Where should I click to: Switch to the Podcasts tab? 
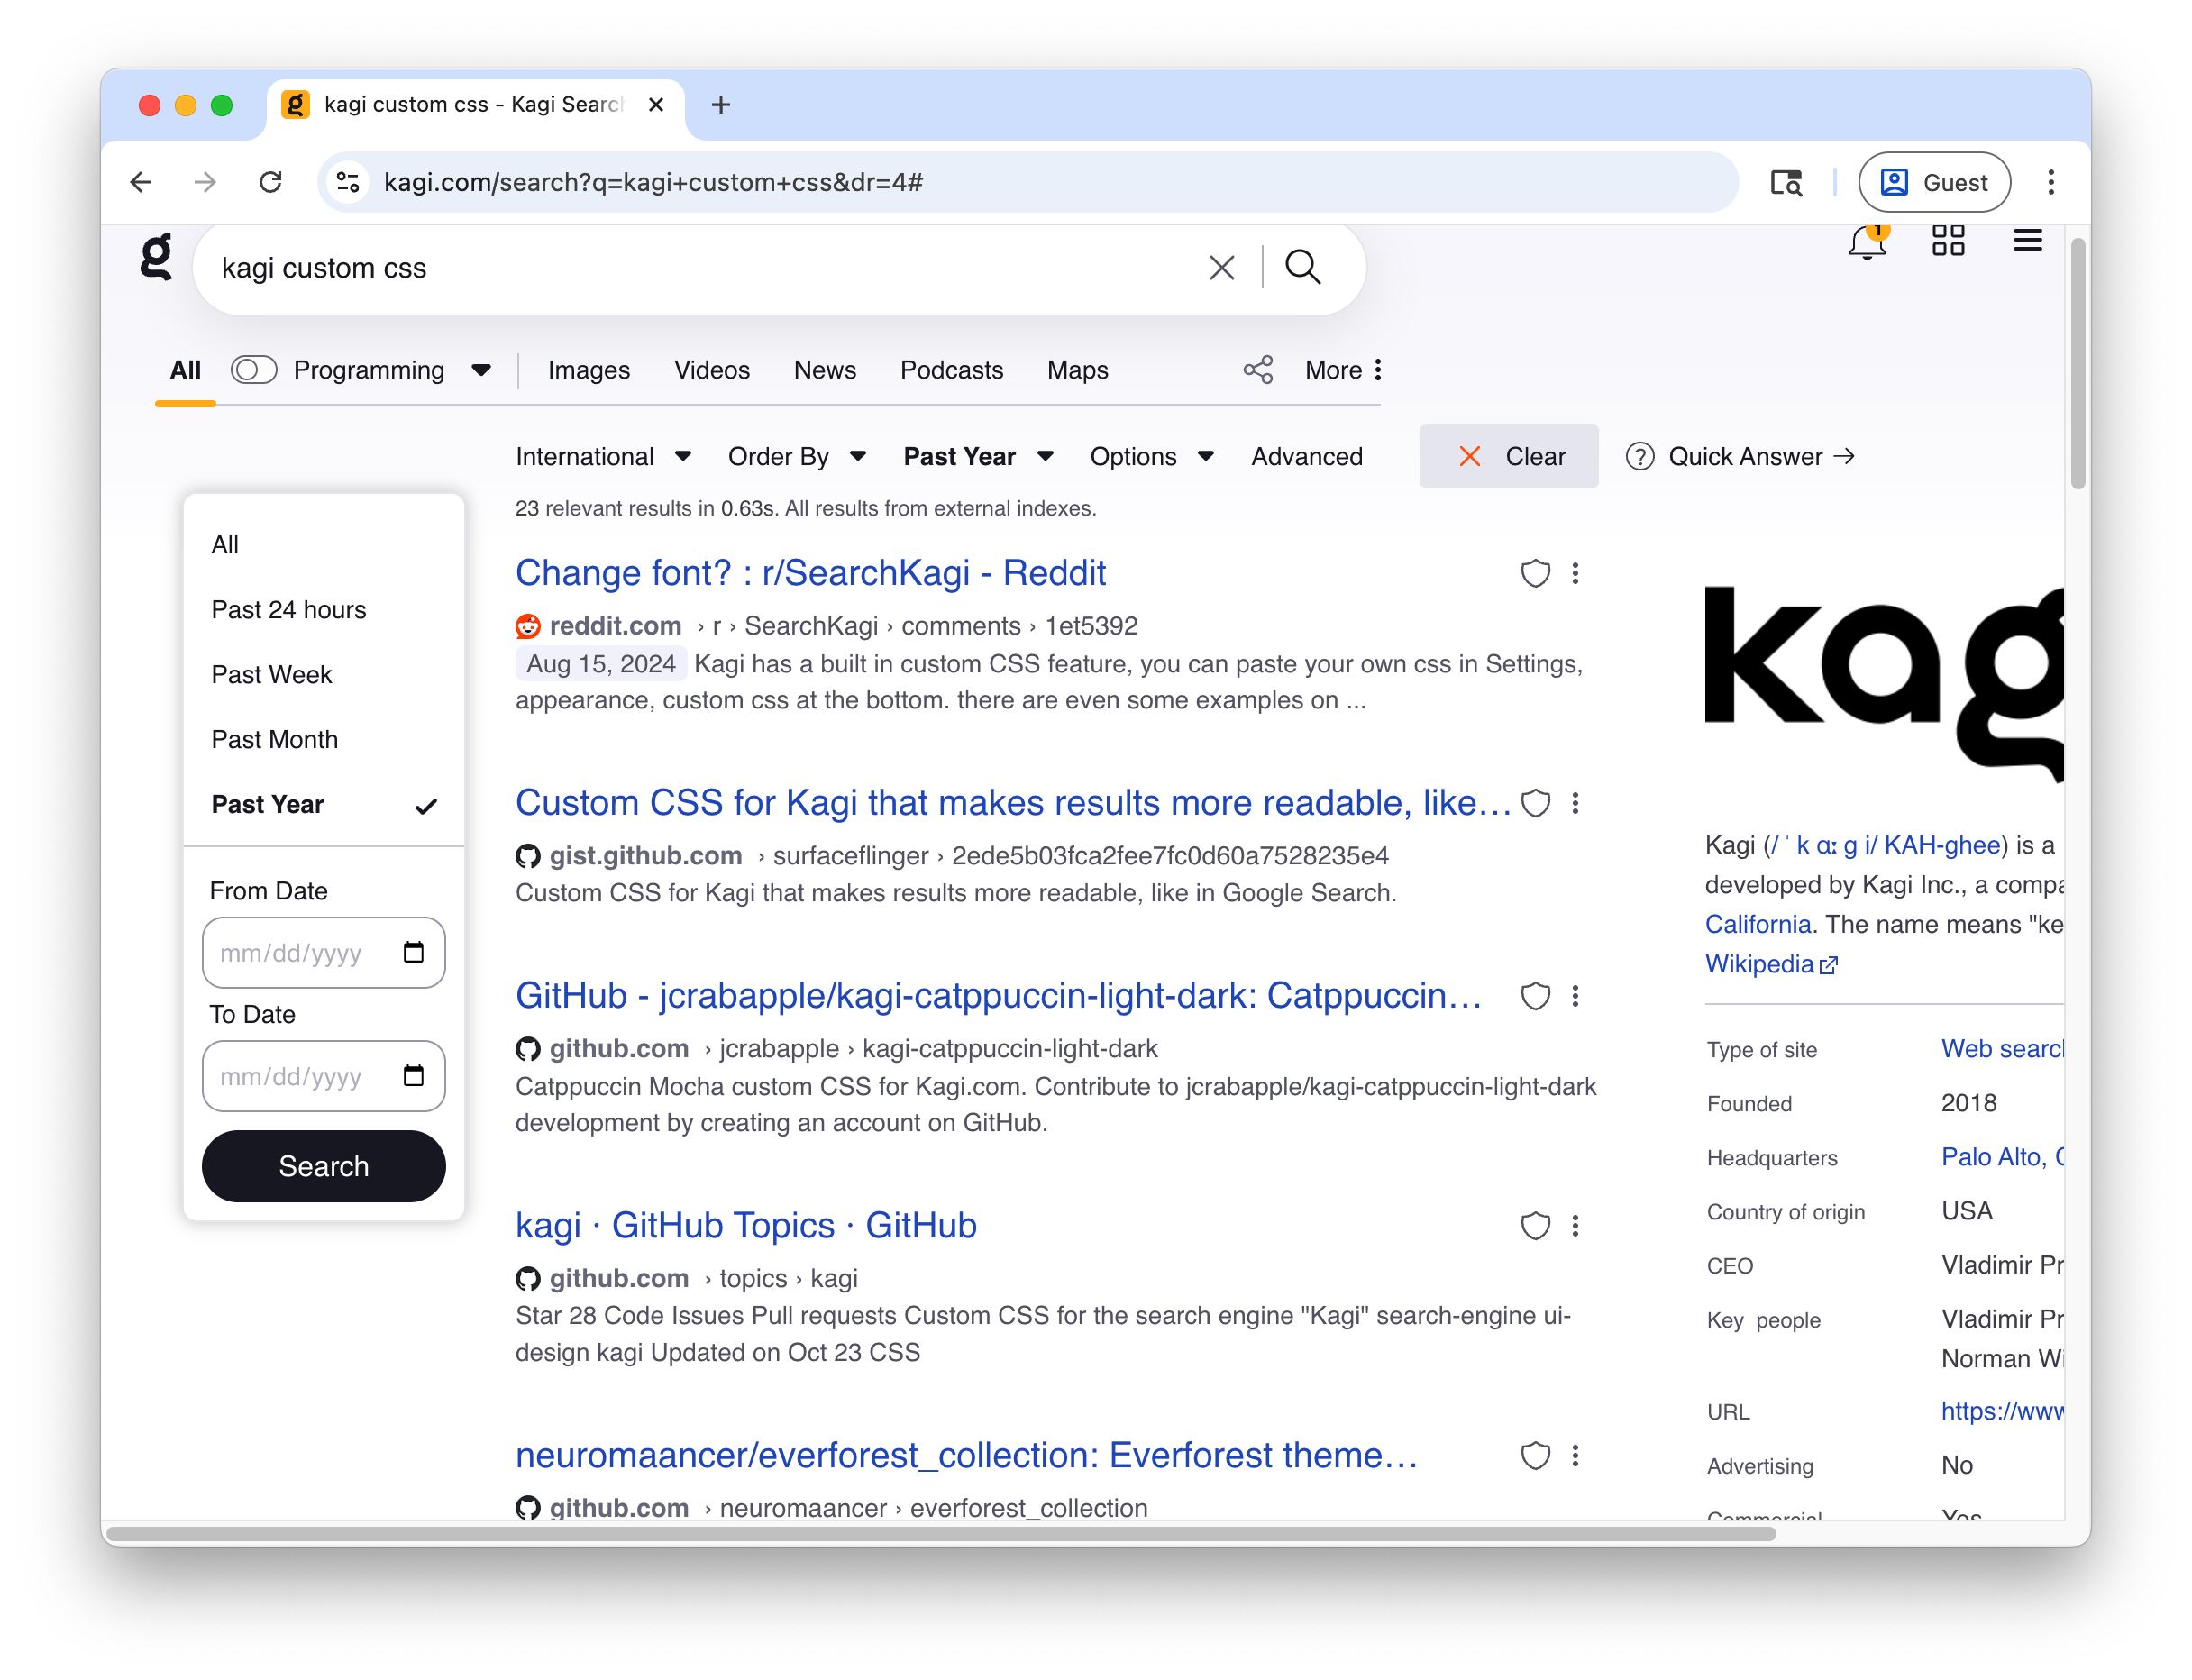[951, 370]
